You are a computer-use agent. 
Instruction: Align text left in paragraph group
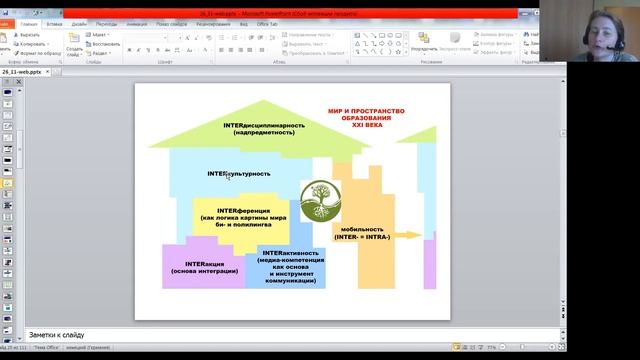(x=221, y=50)
